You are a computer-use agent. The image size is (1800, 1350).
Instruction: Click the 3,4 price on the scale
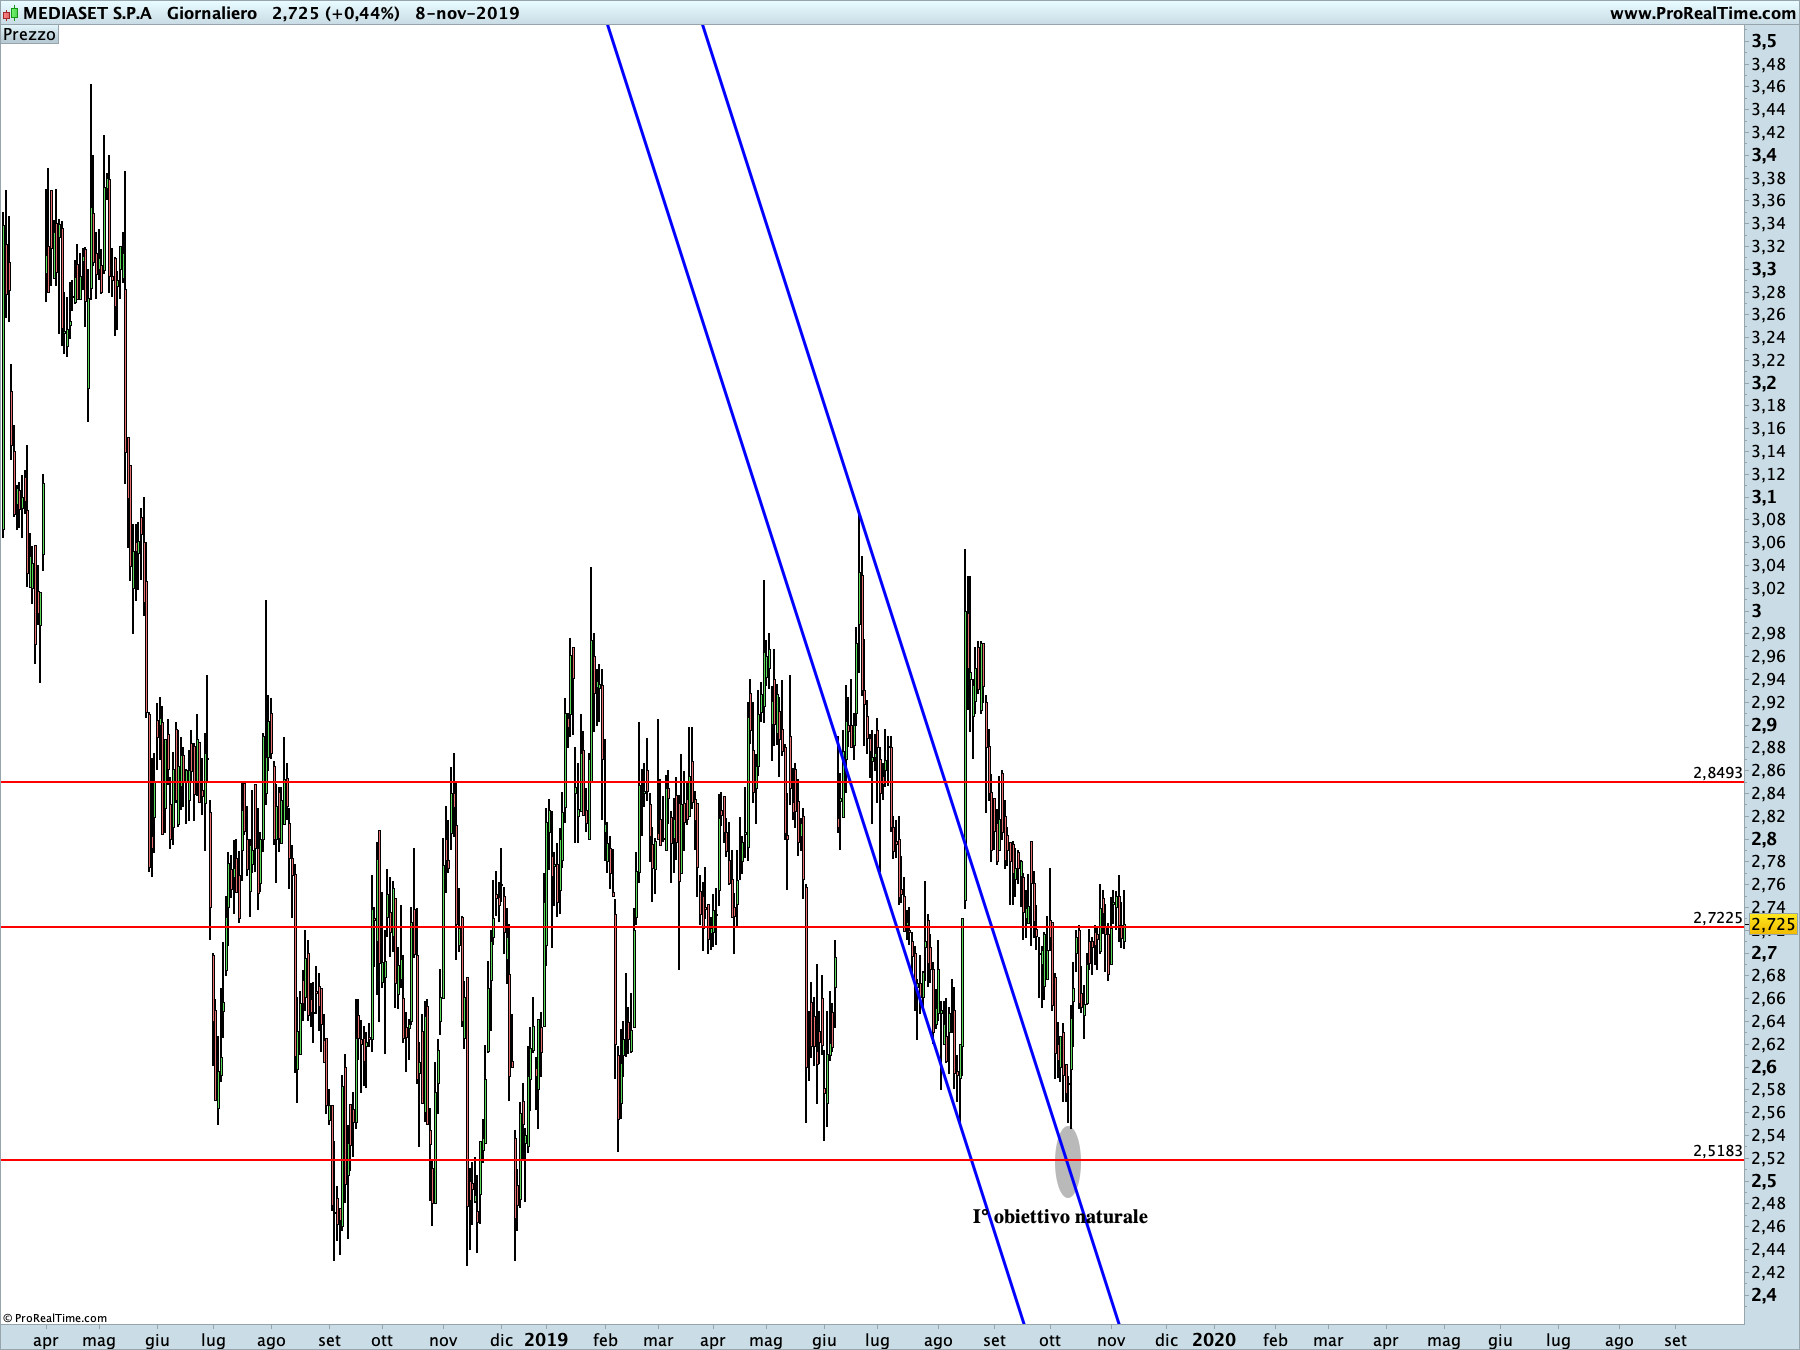tap(1764, 155)
